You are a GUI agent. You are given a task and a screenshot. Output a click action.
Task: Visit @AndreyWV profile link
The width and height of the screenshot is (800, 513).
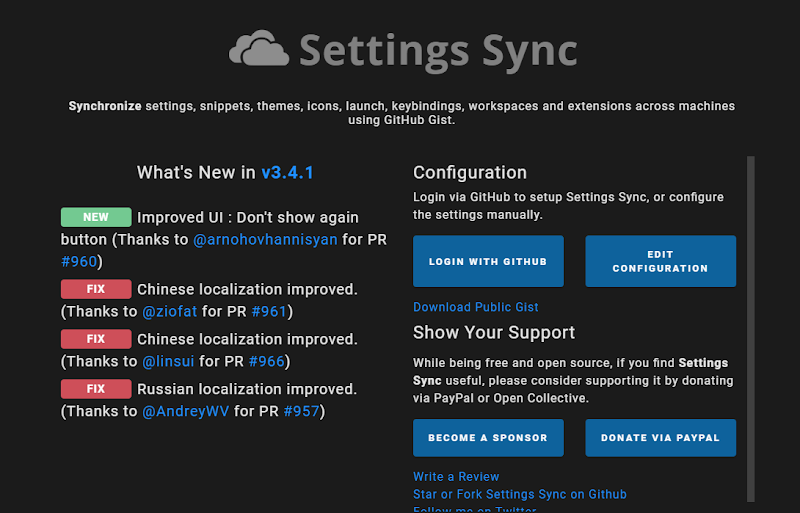(186, 412)
